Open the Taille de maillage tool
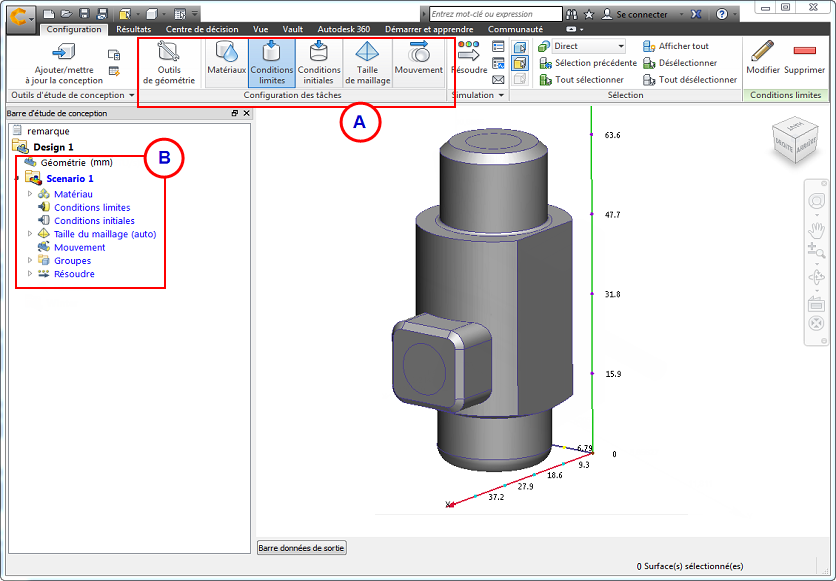 click(367, 63)
